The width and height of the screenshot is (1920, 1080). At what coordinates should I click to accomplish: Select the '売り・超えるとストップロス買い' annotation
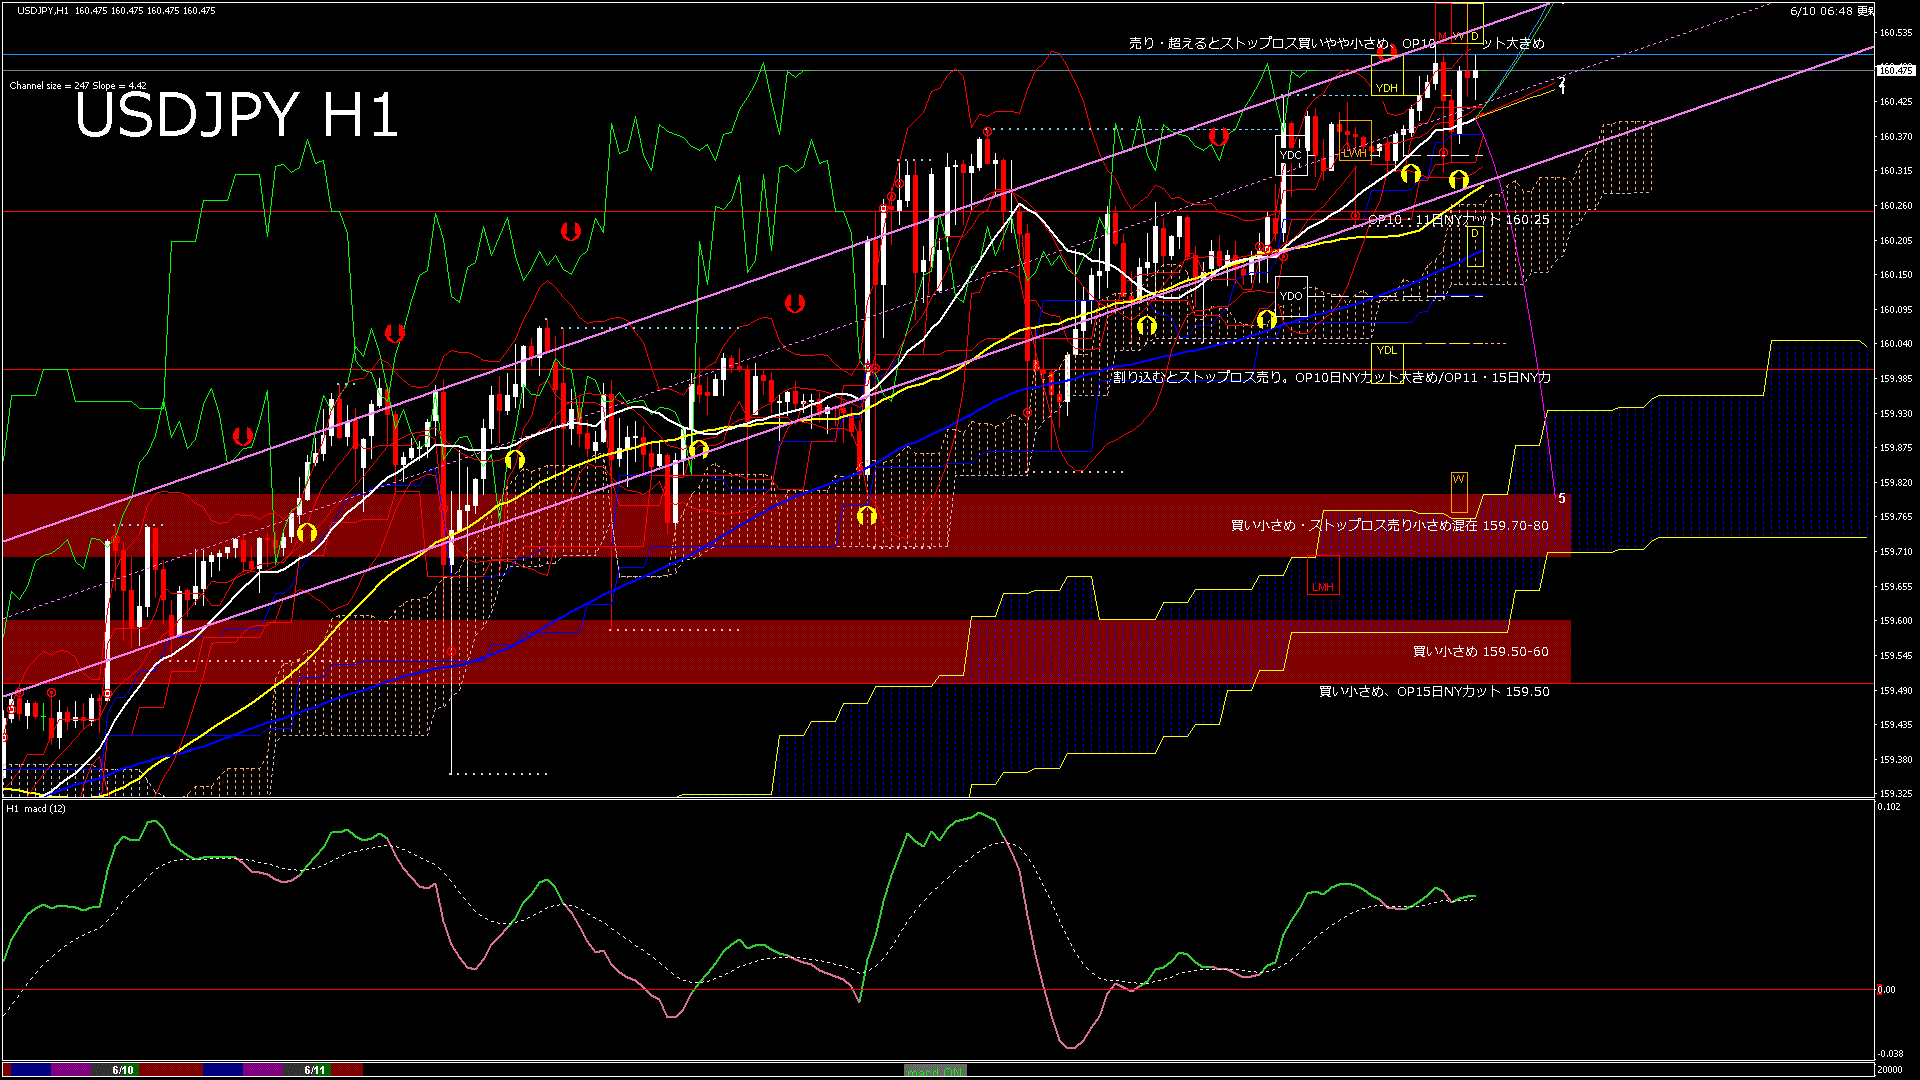tap(1337, 43)
